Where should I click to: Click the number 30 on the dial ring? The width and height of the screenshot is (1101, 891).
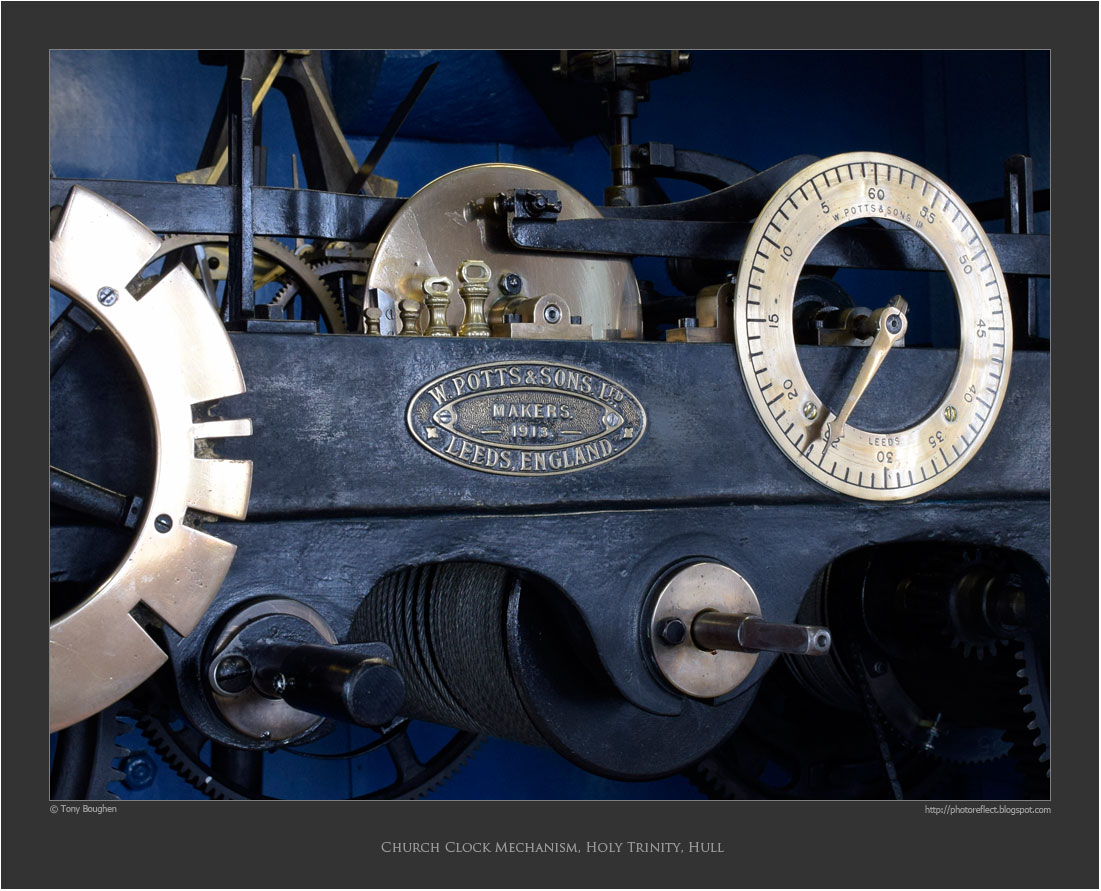886,456
